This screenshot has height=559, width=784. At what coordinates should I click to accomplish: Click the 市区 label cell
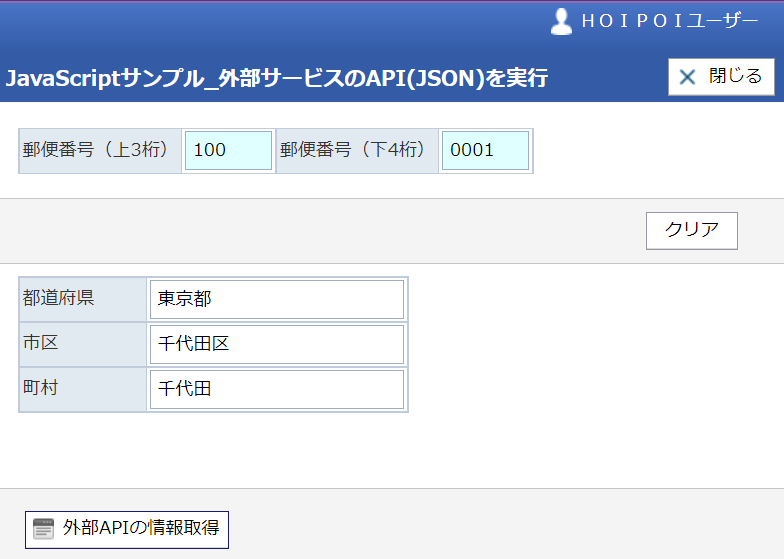tap(82, 344)
